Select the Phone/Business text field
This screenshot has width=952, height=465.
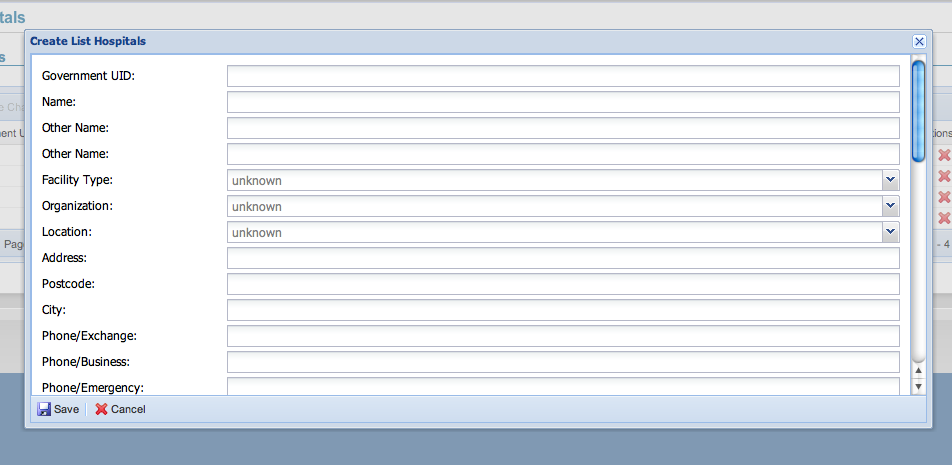click(563, 362)
